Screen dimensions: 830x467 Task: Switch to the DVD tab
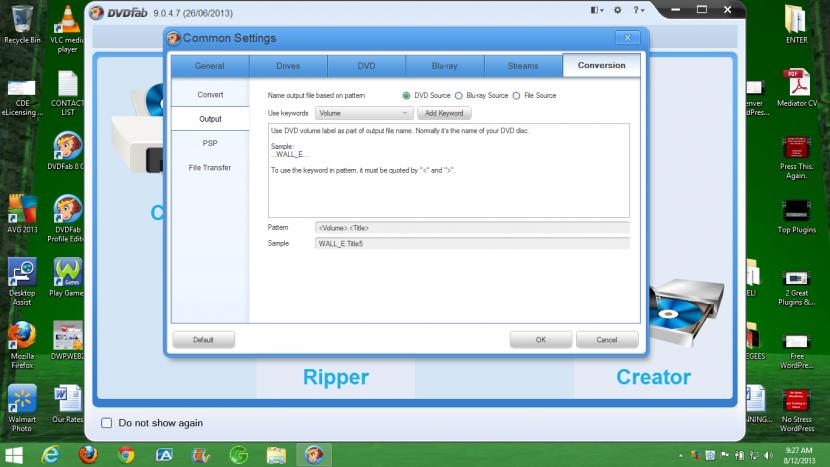(366, 66)
